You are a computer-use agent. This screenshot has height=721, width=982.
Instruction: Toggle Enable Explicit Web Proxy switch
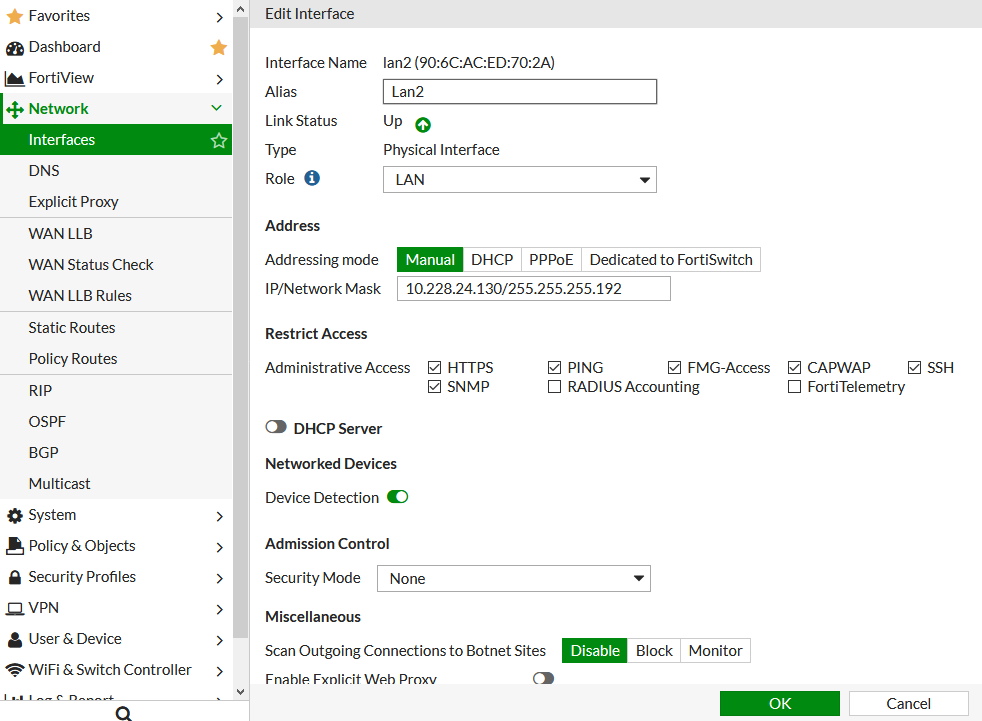(x=544, y=678)
